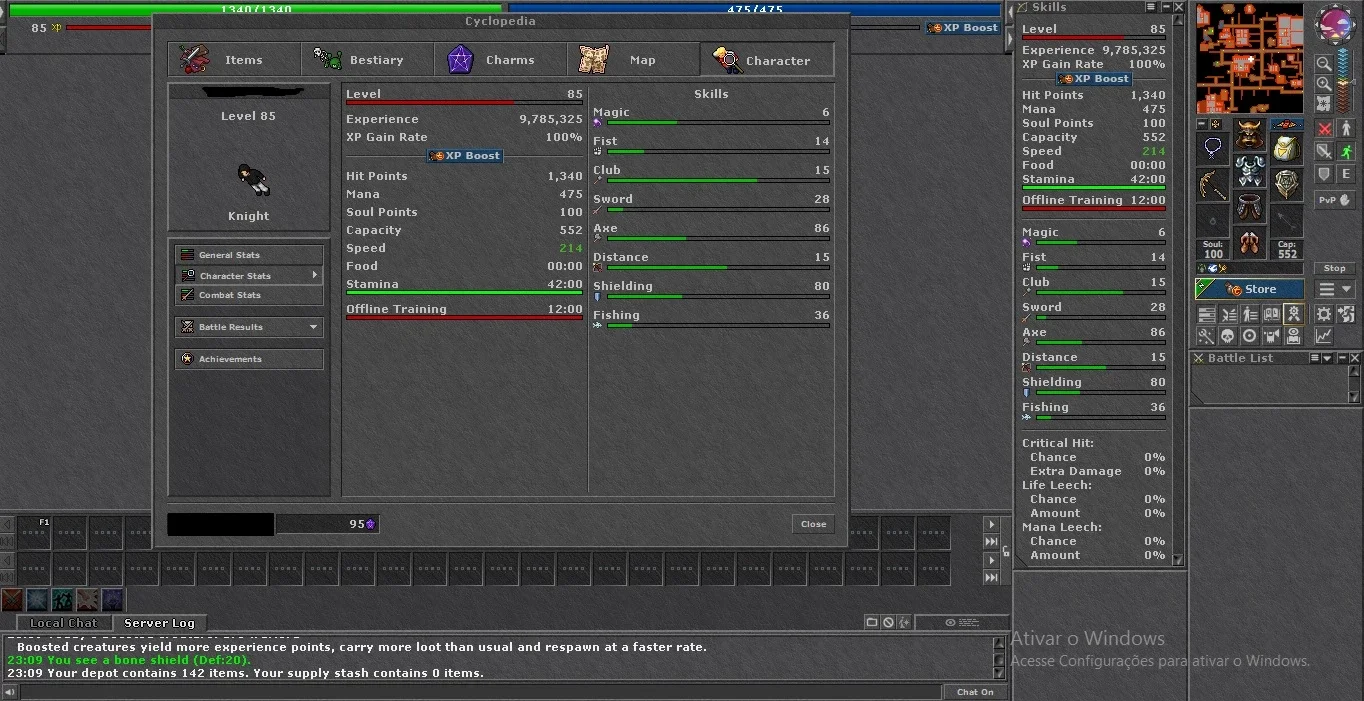Switch to the Cyclopedia Map tab
1364x701 pixels.
pos(633,60)
